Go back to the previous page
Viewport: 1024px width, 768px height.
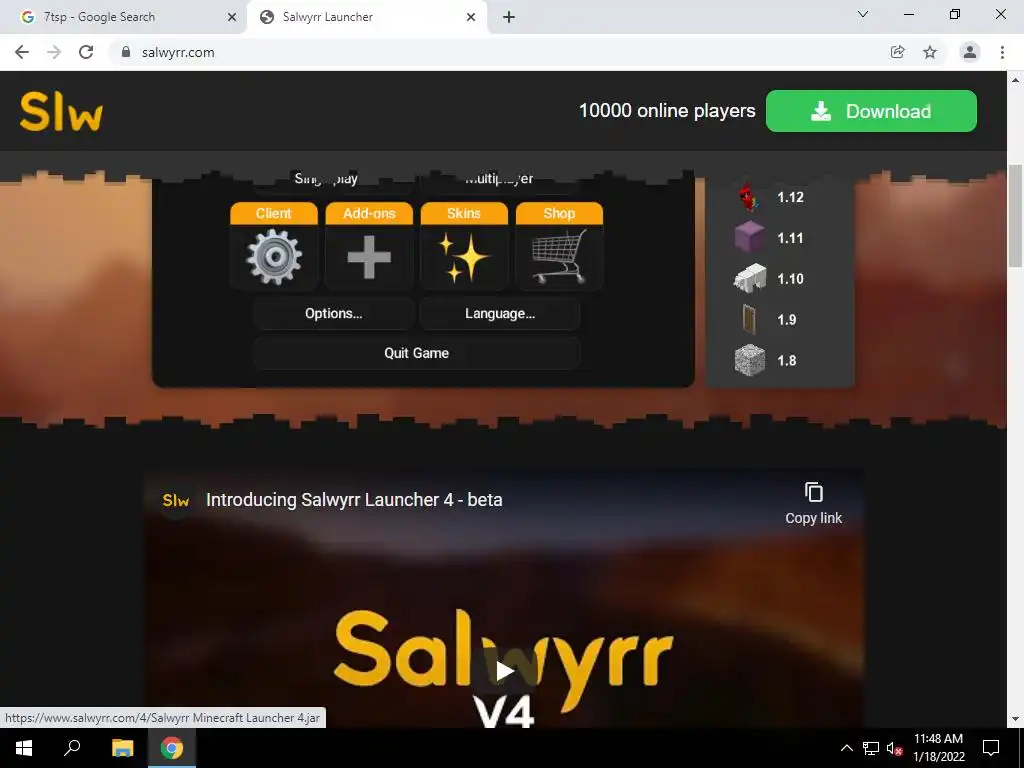22,52
